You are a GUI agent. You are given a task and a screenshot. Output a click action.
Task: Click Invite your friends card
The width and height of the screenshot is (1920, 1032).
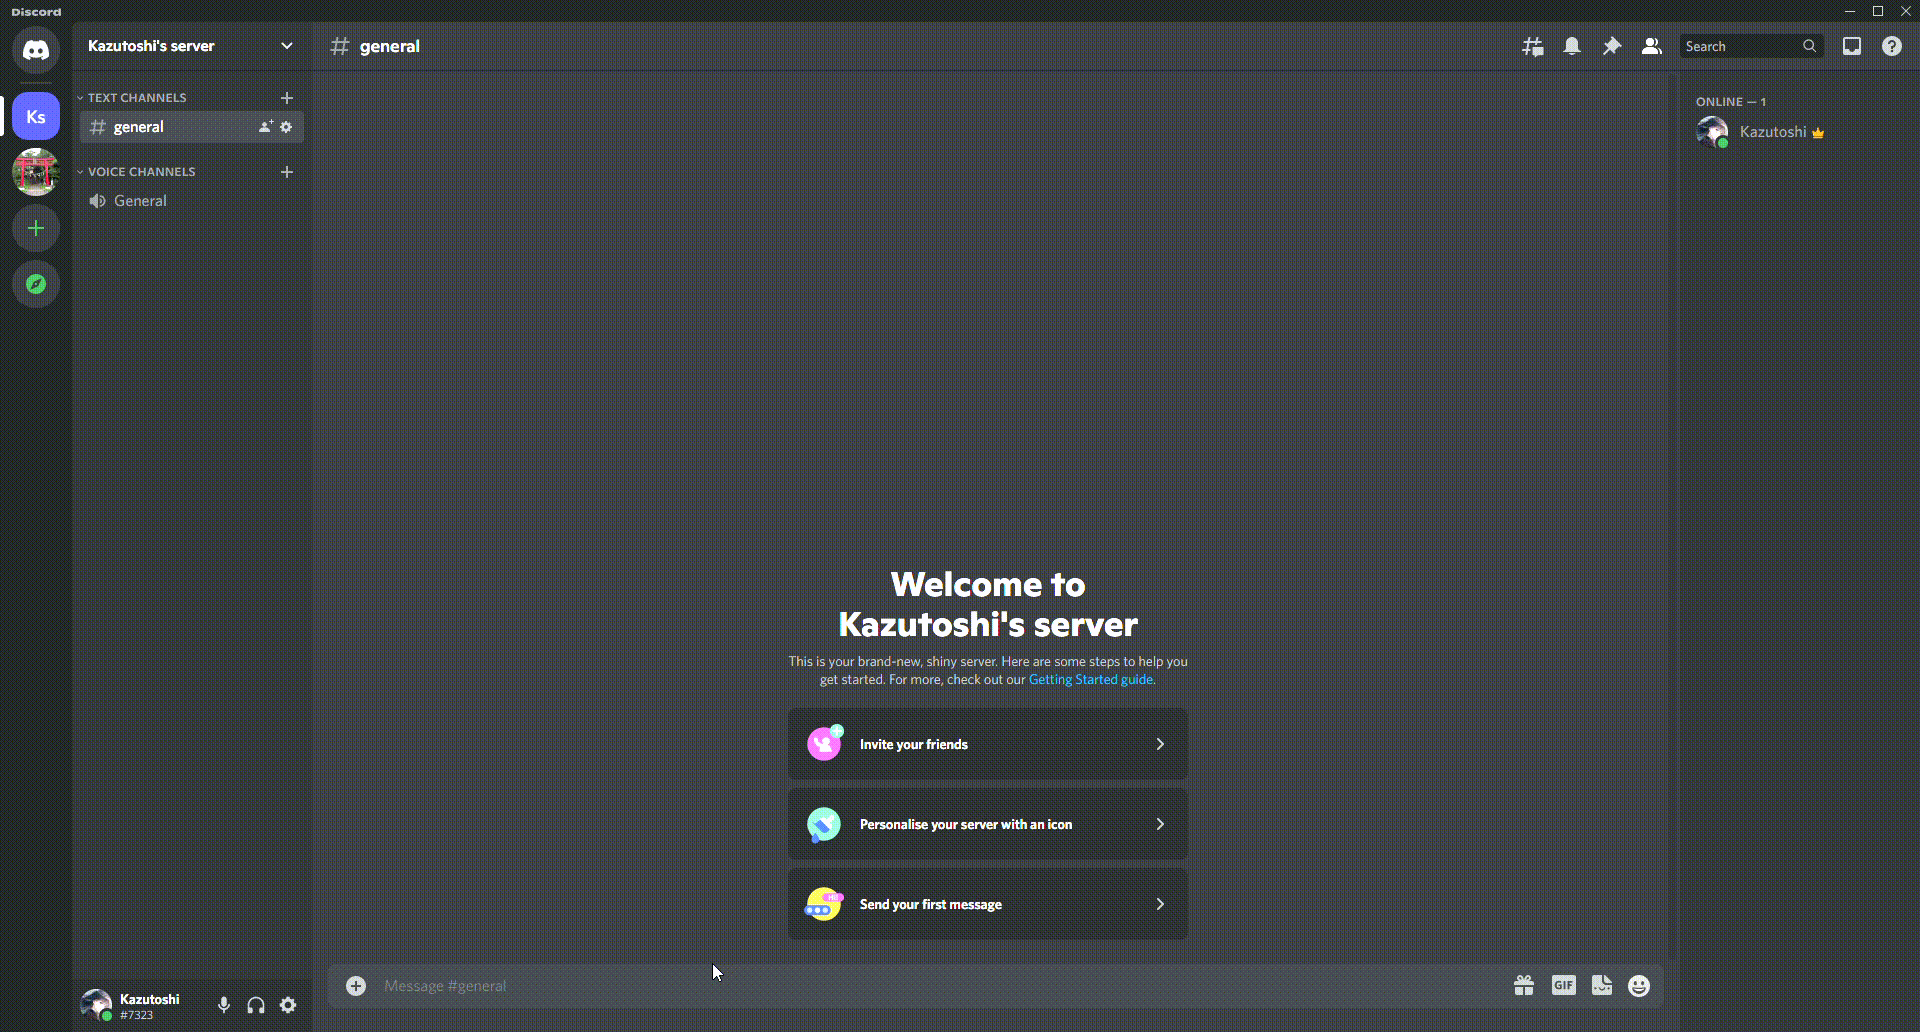tap(988, 744)
